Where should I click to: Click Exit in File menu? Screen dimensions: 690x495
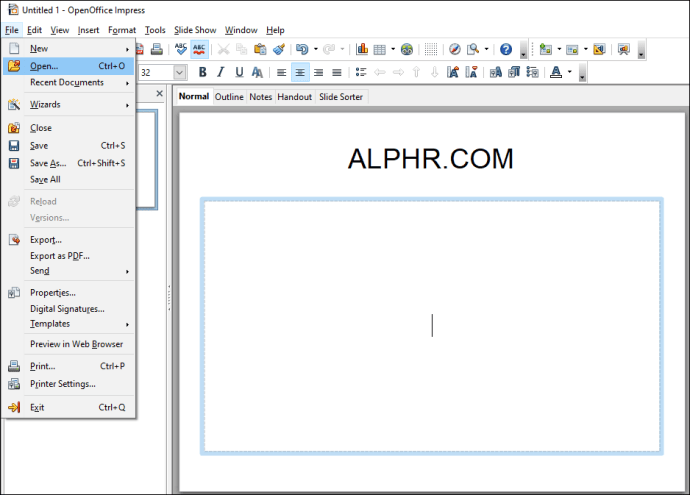coord(68,407)
